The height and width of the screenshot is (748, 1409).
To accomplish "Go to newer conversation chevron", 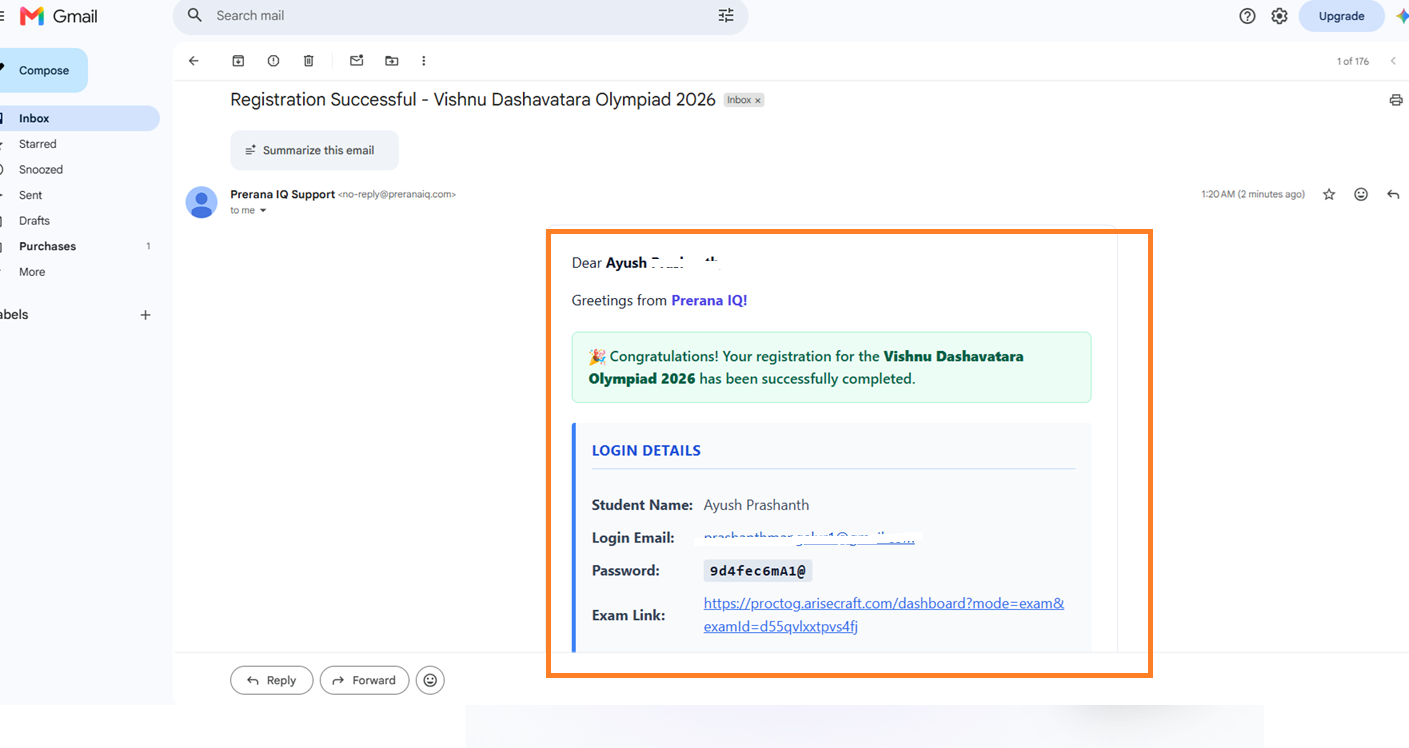I will click(1393, 61).
